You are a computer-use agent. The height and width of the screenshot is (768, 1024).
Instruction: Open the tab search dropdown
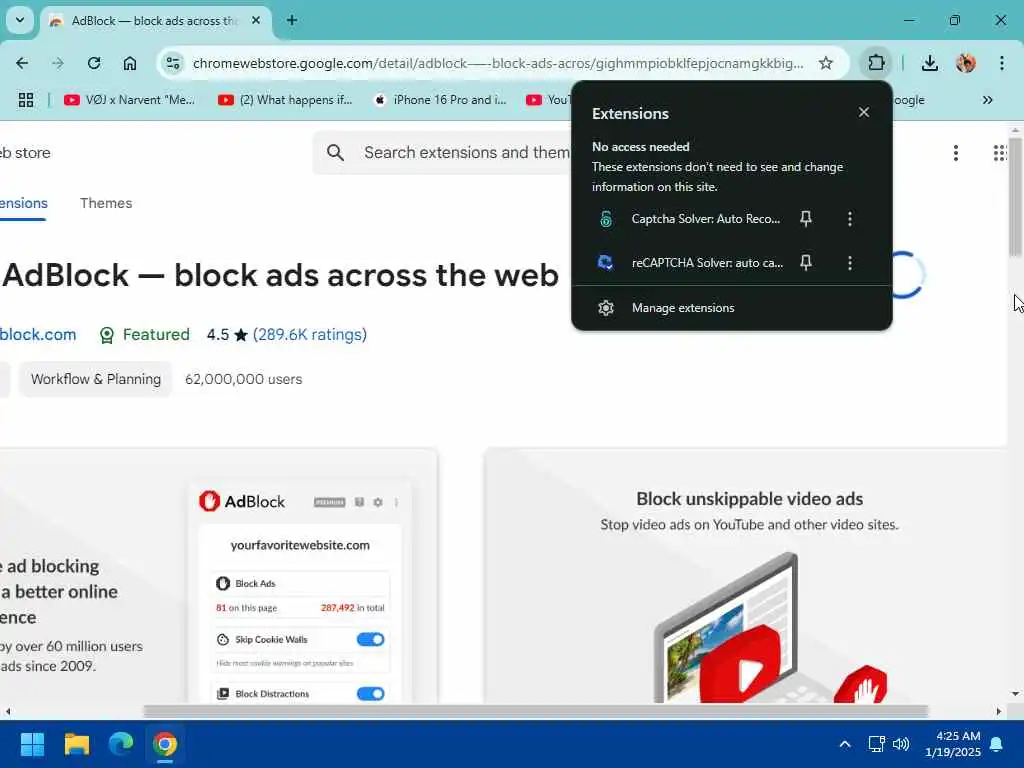pos(20,20)
